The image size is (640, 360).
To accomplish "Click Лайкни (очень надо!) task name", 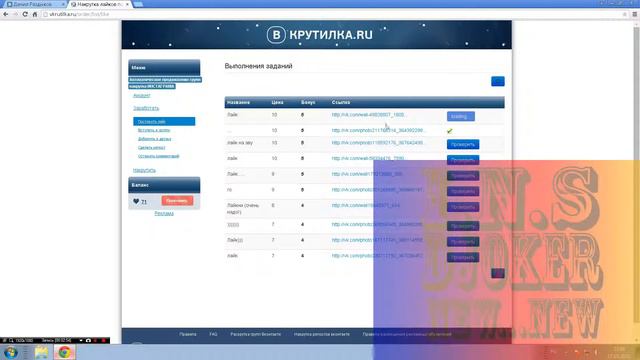I will 243,209.
